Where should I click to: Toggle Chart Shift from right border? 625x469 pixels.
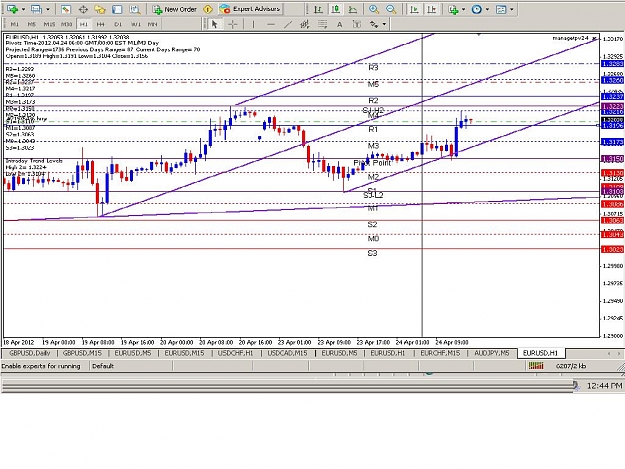432,9
